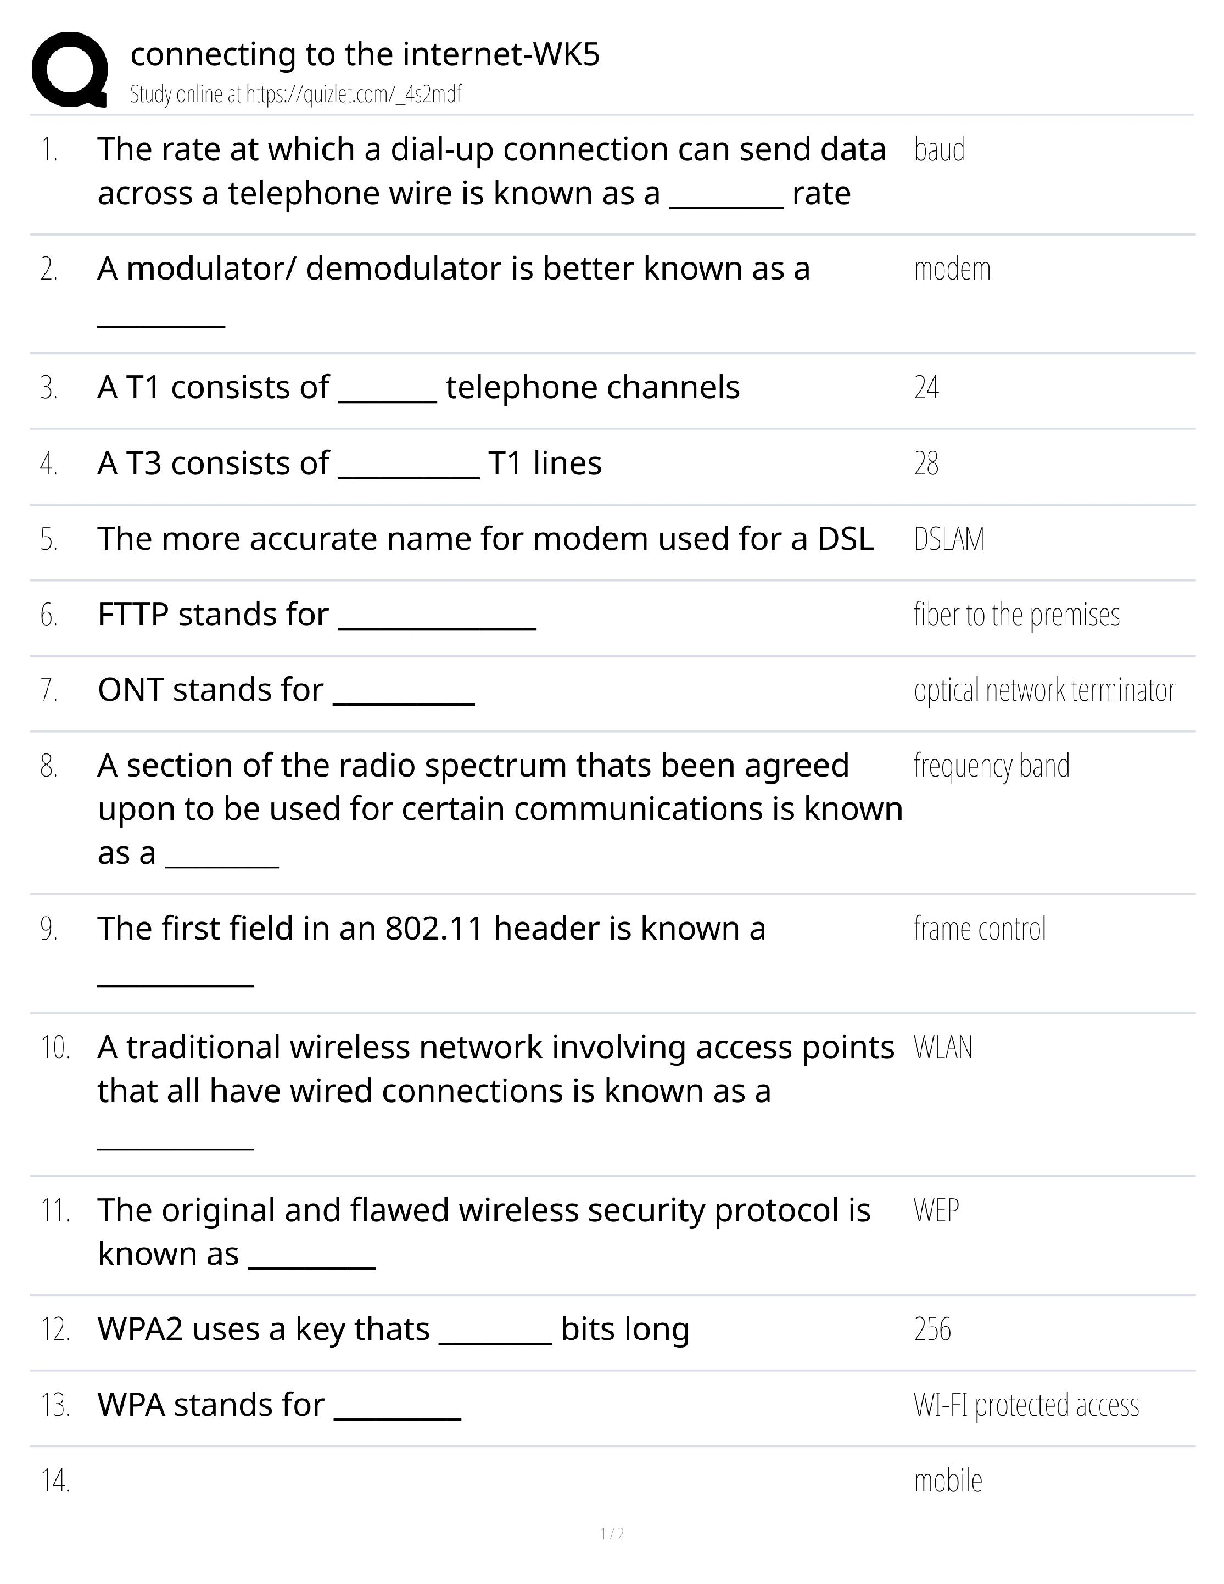Click the "frame control" answer
Image resolution: width=1224 pixels, height=1584 pixels.
click(979, 929)
